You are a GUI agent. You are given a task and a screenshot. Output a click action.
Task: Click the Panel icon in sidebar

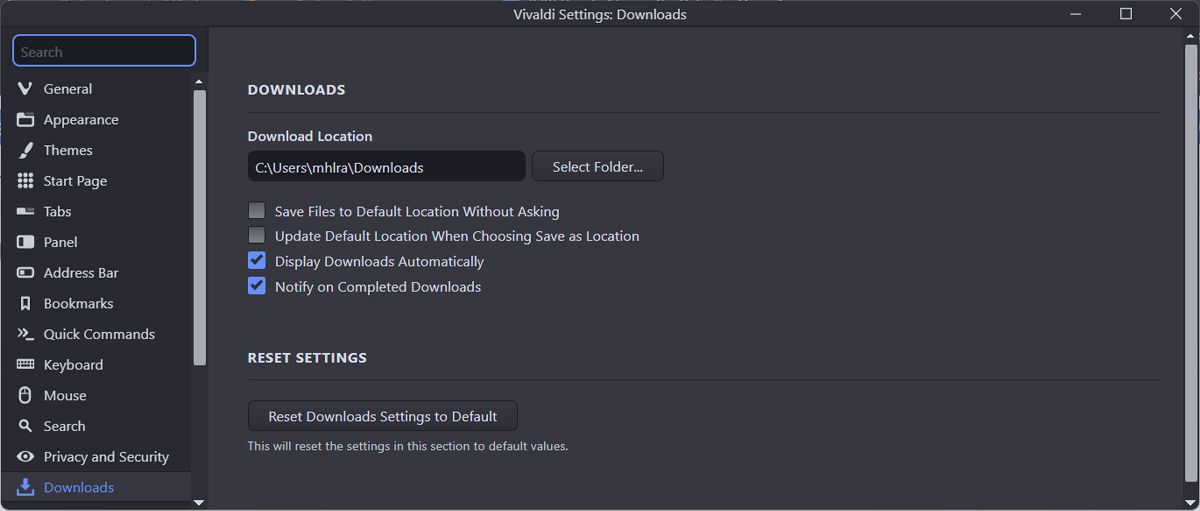(26, 242)
